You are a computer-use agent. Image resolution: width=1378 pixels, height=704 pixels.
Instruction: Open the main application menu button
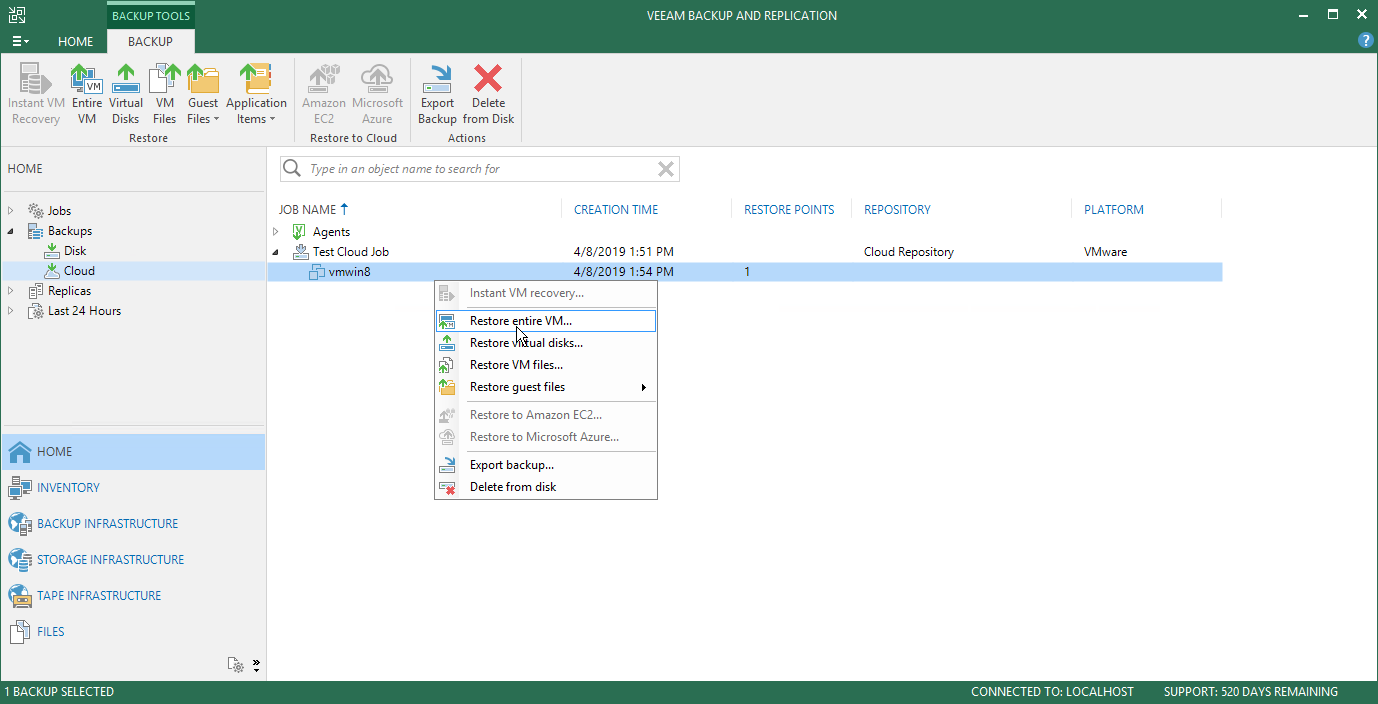point(20,42)
